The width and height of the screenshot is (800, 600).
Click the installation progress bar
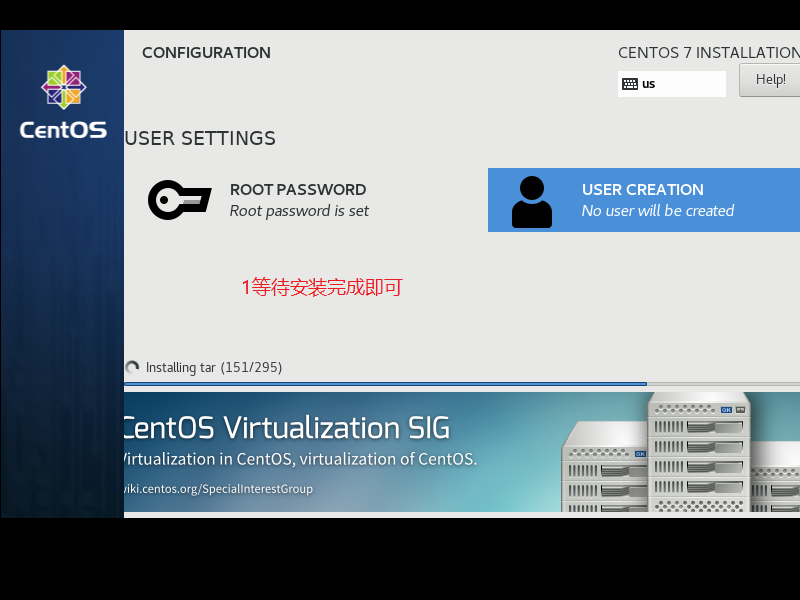pos(462,384)
